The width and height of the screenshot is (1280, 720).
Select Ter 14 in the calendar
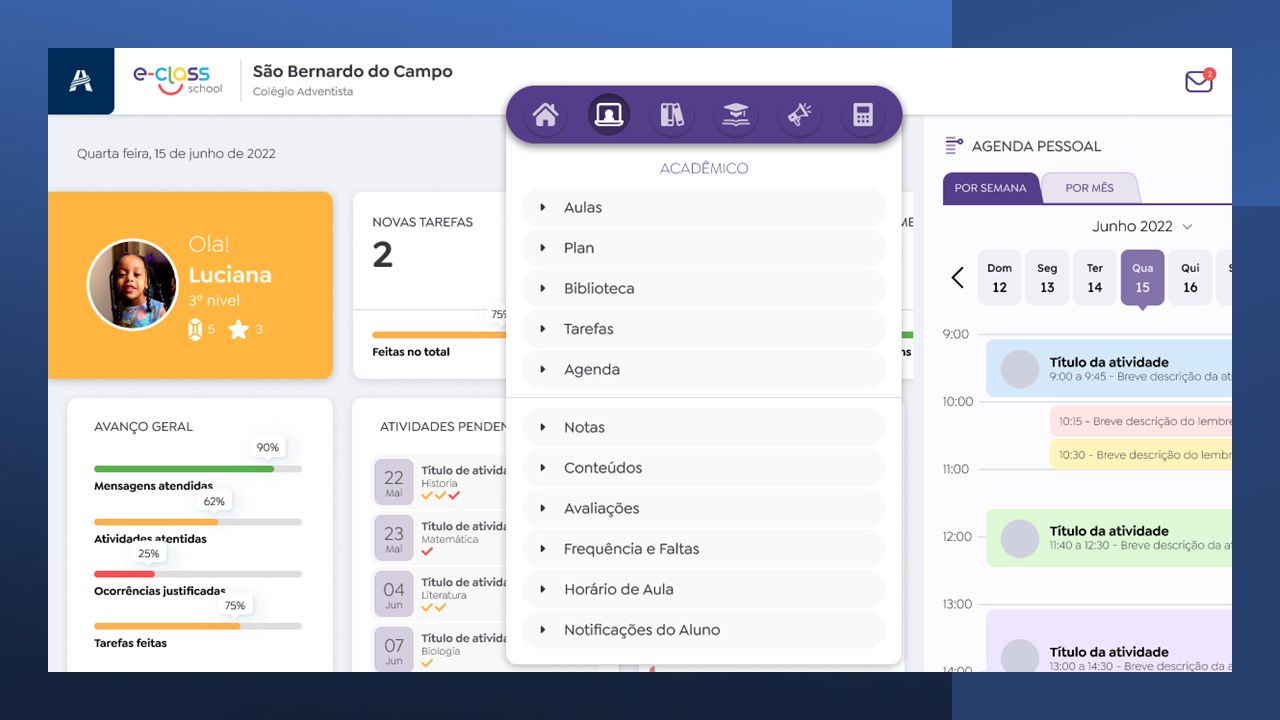(x=1095, y=277)
